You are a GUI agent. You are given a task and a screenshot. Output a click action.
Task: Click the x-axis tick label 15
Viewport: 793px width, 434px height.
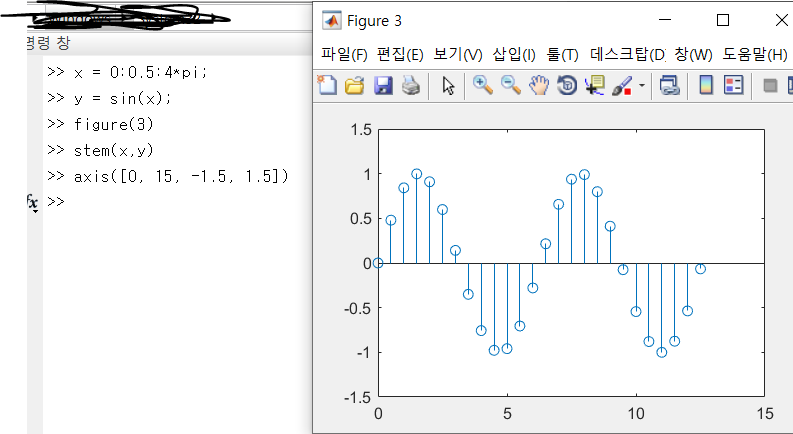765,414
